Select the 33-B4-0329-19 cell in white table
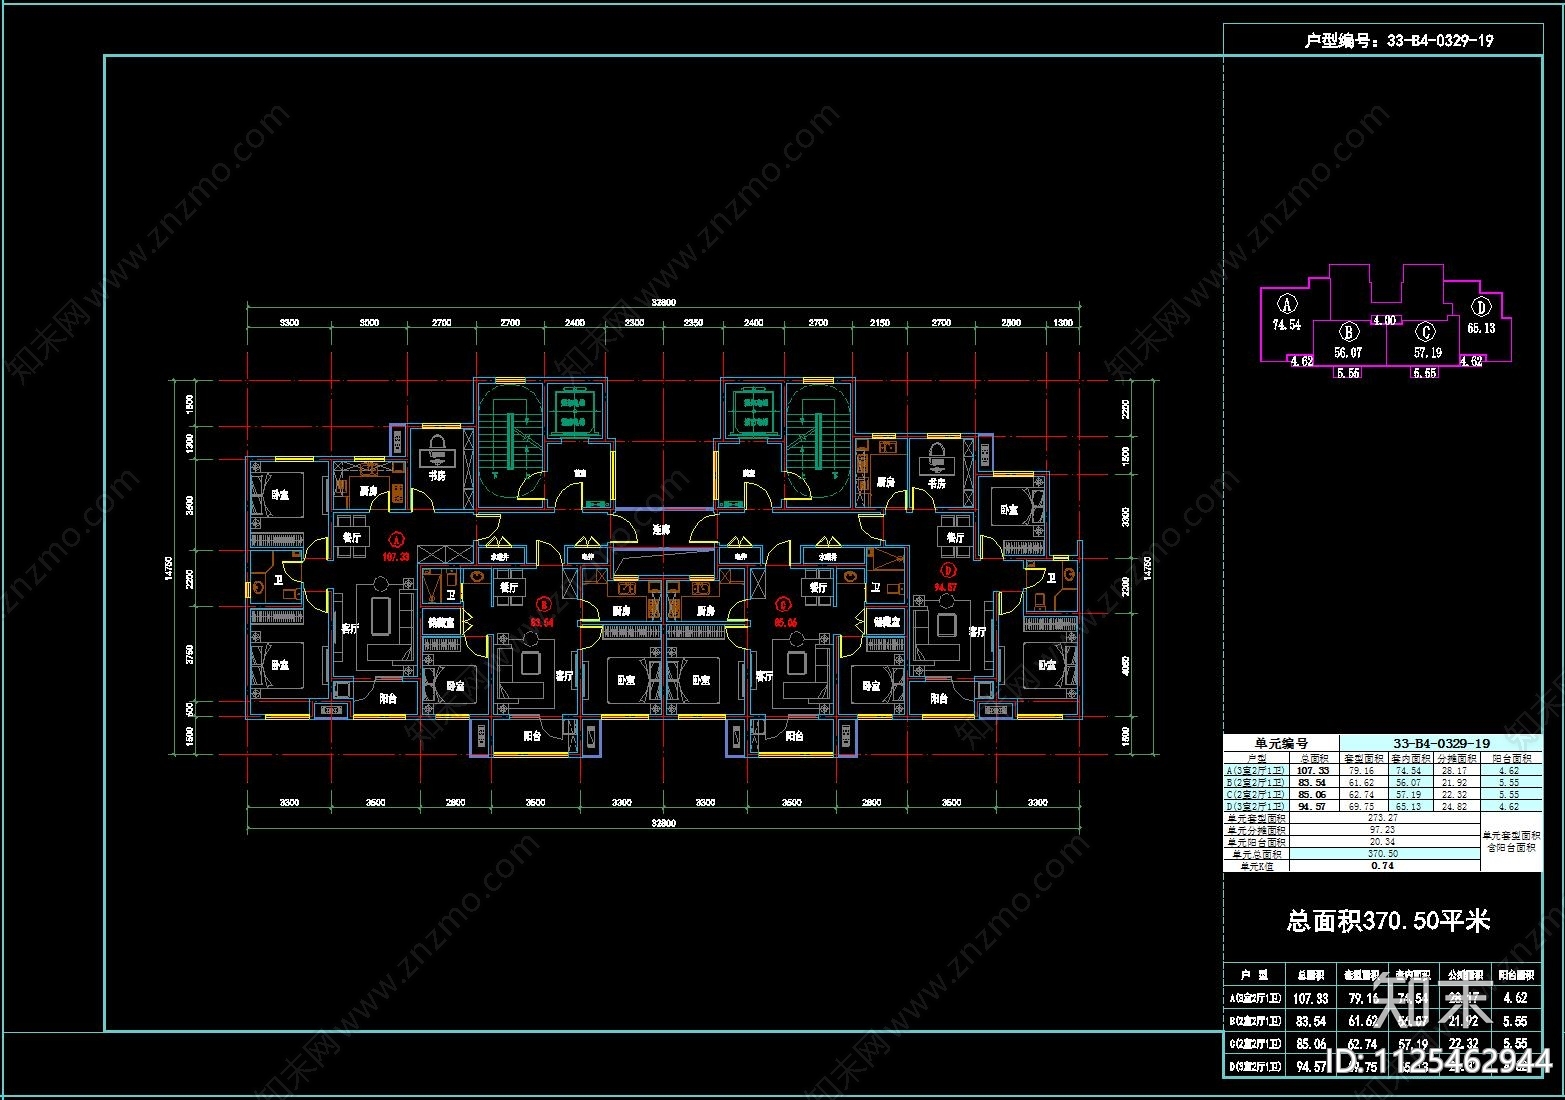Viewport: 1565px width, 1100px height. (1441, 743)
